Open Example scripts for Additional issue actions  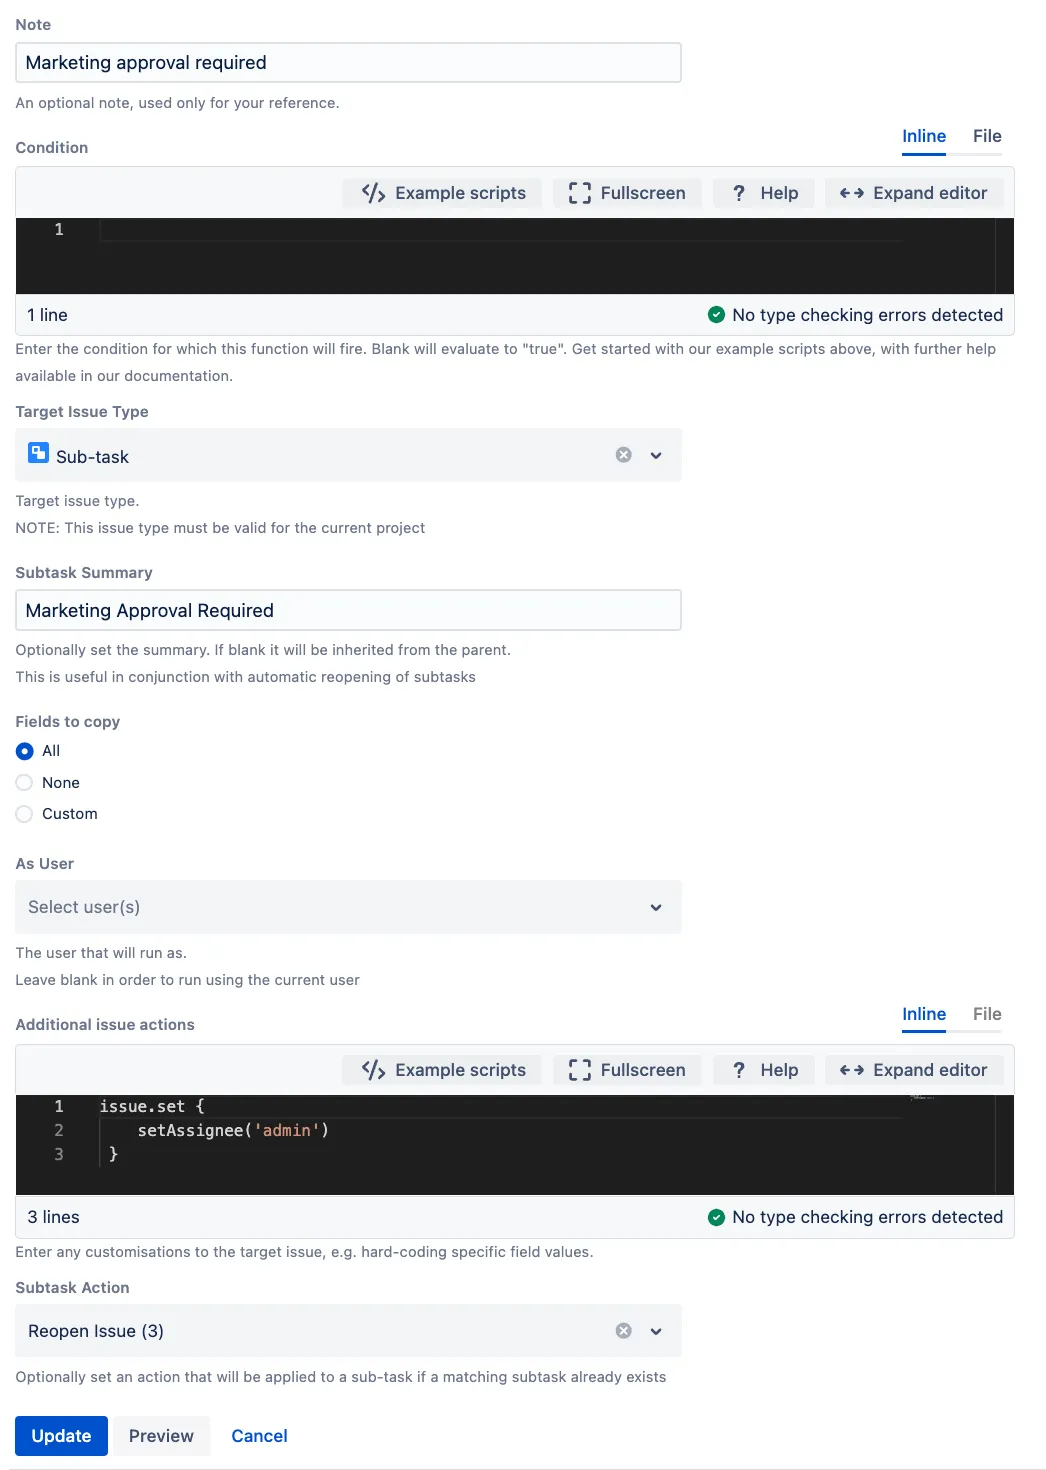pos(442,1070)
